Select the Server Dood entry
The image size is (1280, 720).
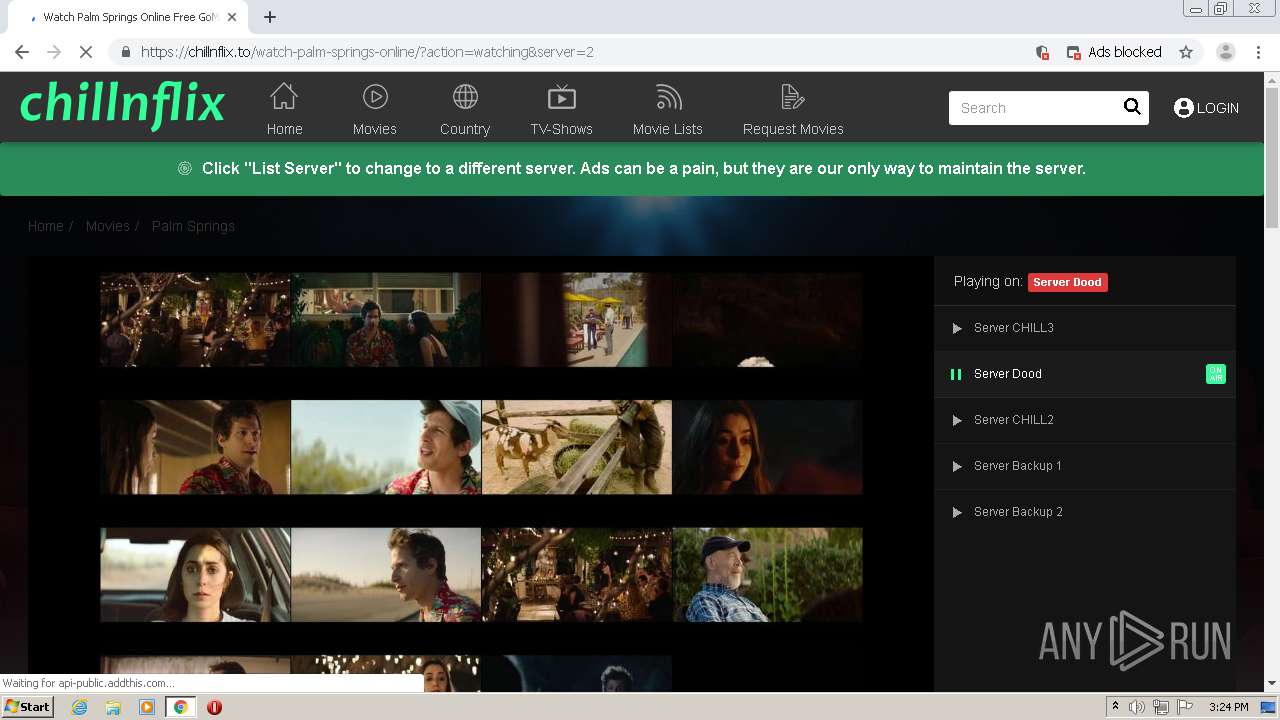tap(1085, 374)
